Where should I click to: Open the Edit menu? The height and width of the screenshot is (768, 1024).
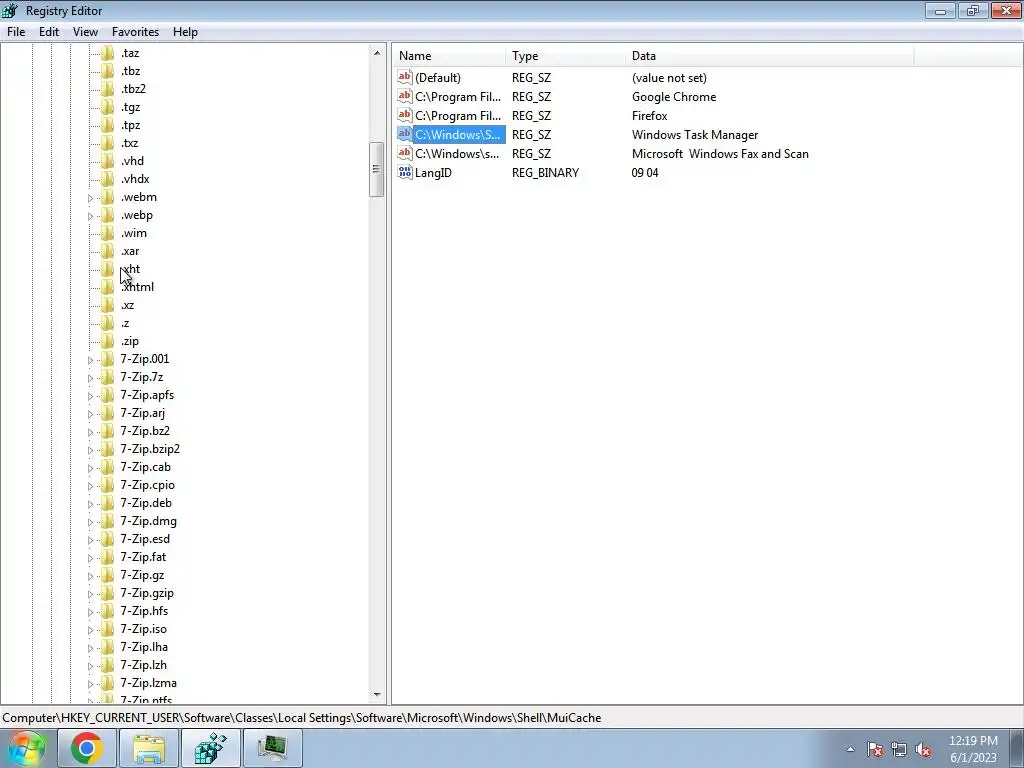[x=49, y=32]
